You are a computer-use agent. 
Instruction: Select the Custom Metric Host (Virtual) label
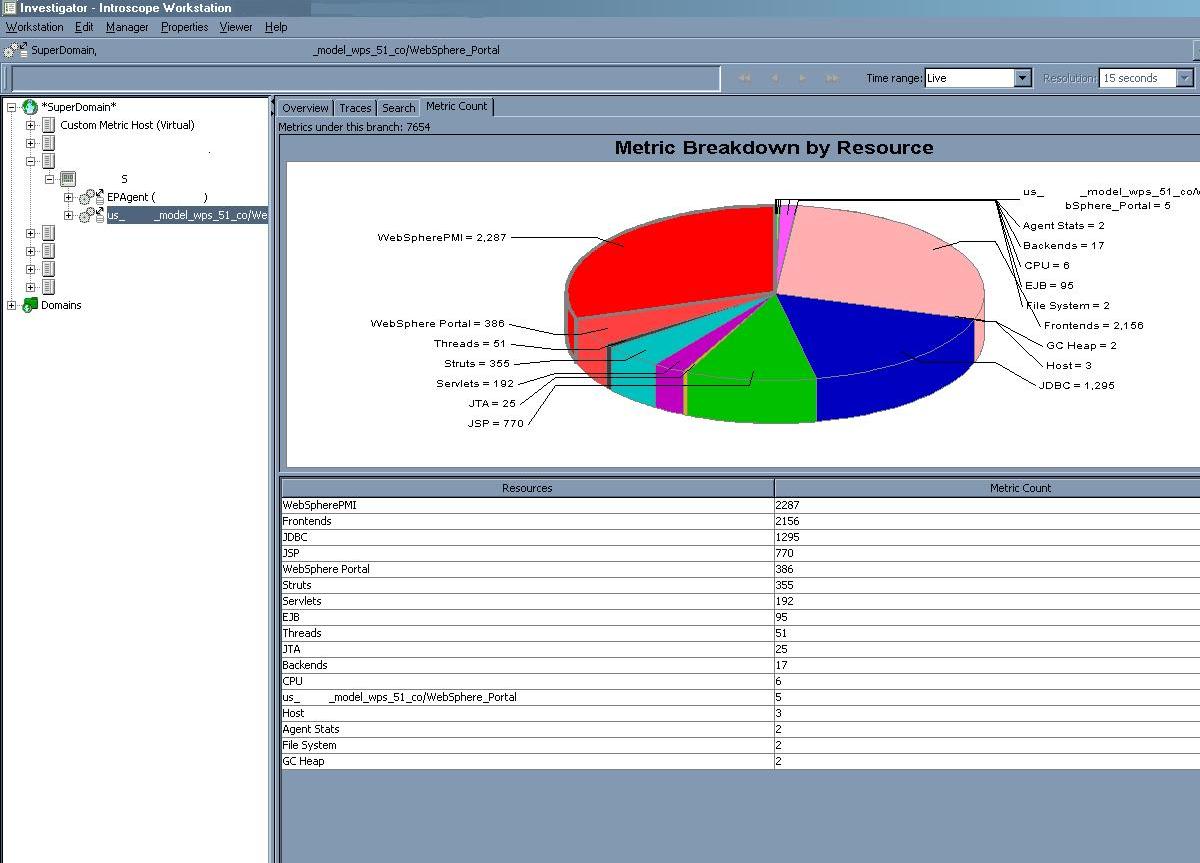click(x=127, y=125)
